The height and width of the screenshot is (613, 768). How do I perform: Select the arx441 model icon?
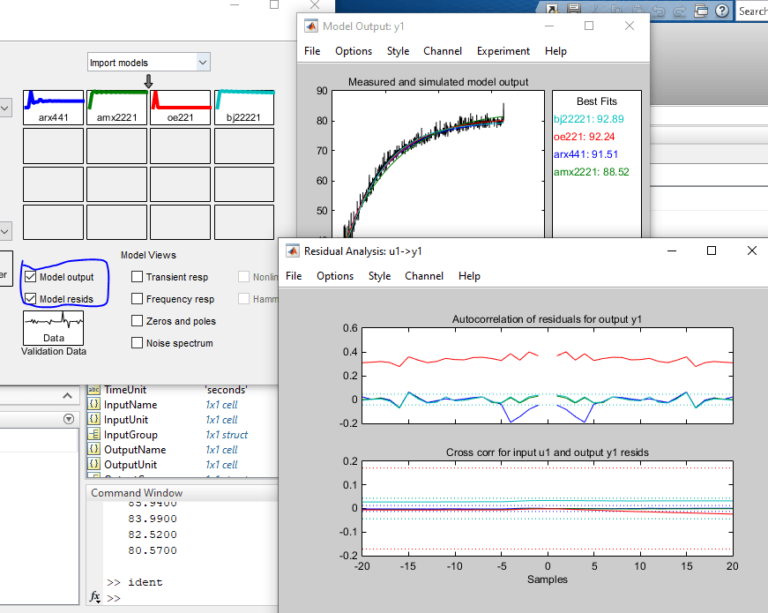coord(53,106)
